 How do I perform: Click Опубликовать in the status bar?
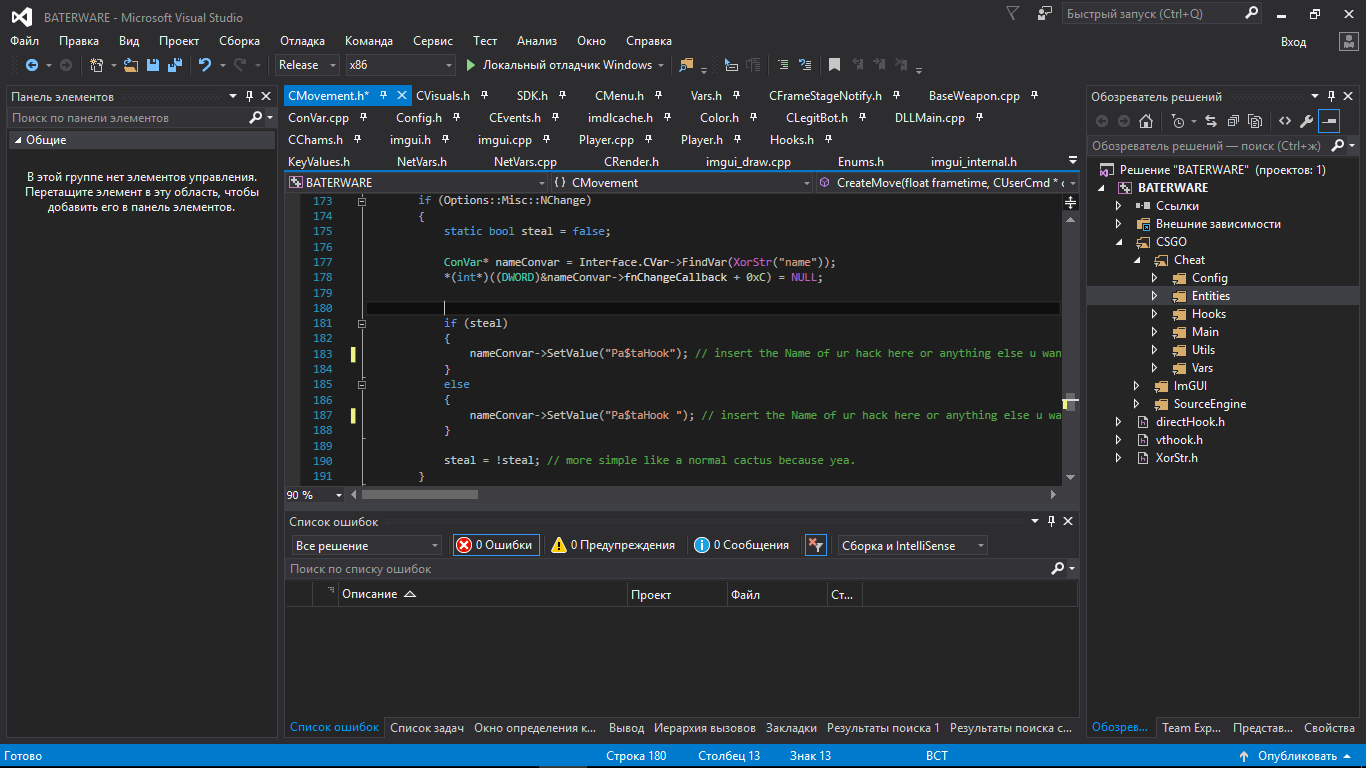(1297, 756)
